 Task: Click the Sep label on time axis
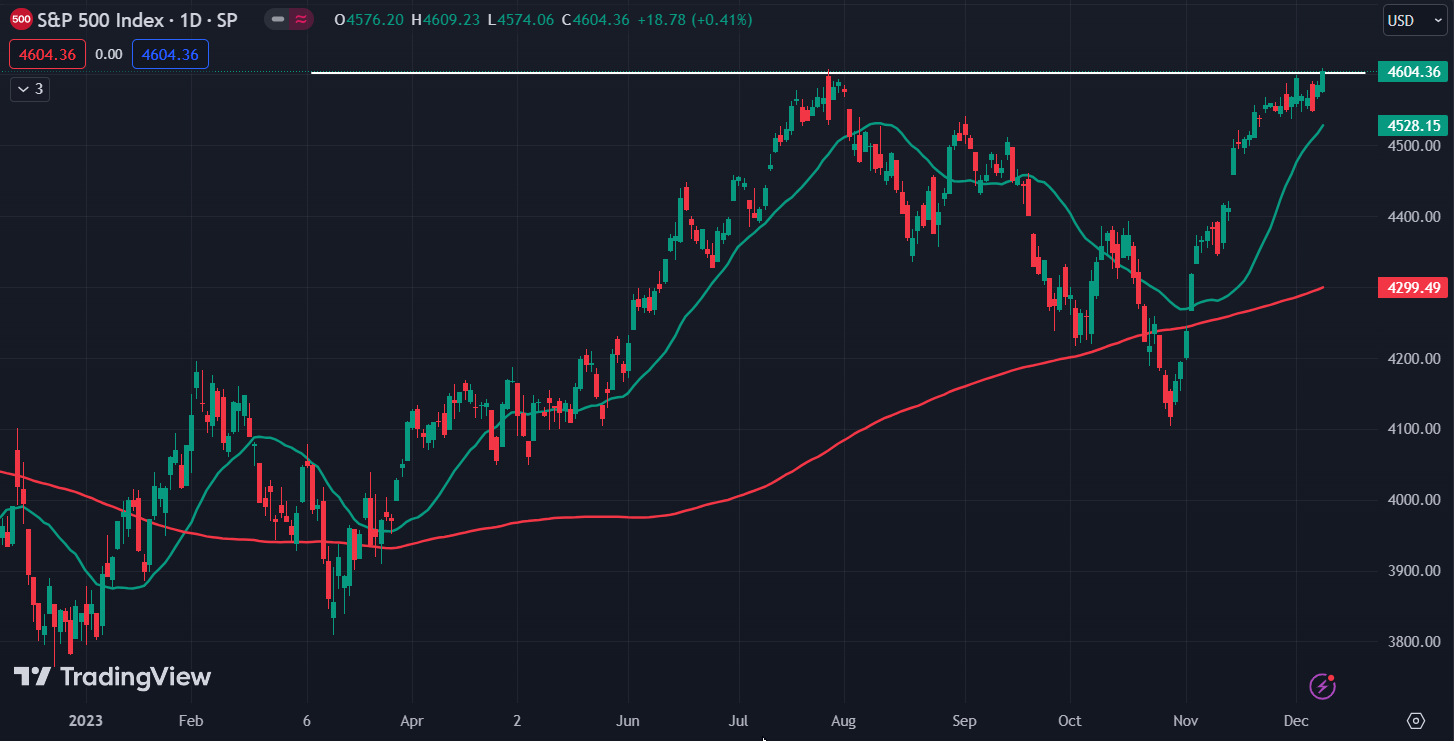point(964,720)
